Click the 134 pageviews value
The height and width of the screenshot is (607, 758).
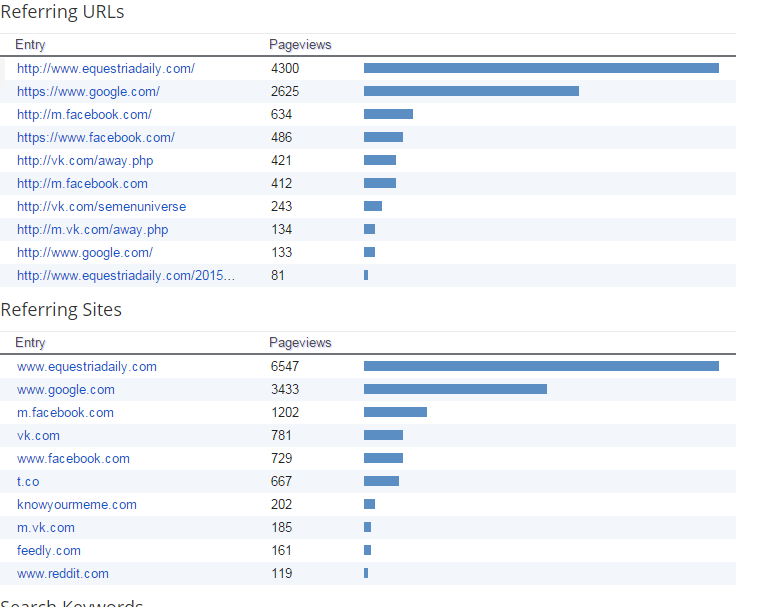281,230
